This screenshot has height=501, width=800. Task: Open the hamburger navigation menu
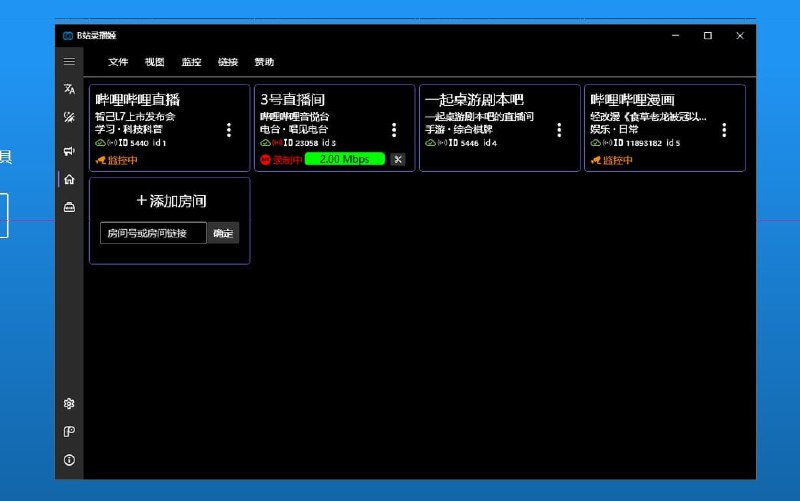[69, 62]
